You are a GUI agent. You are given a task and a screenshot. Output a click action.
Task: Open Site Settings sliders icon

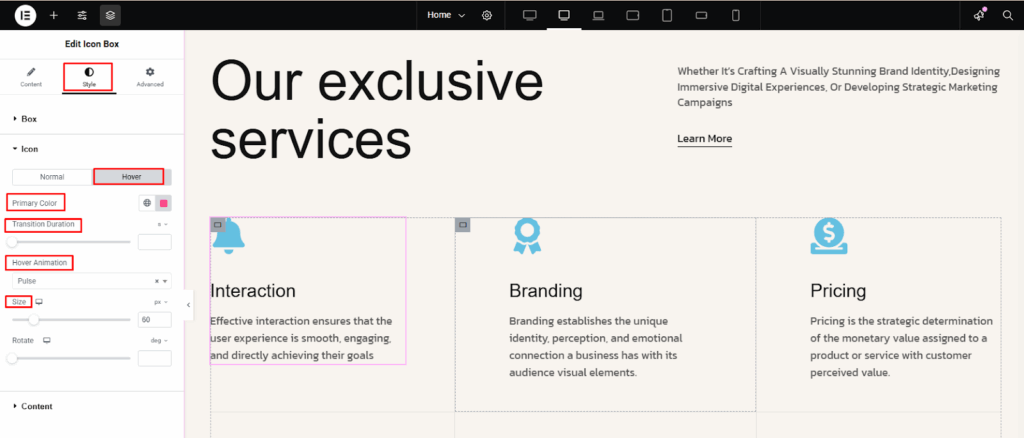pyautogui.click(x=82, y=15)
